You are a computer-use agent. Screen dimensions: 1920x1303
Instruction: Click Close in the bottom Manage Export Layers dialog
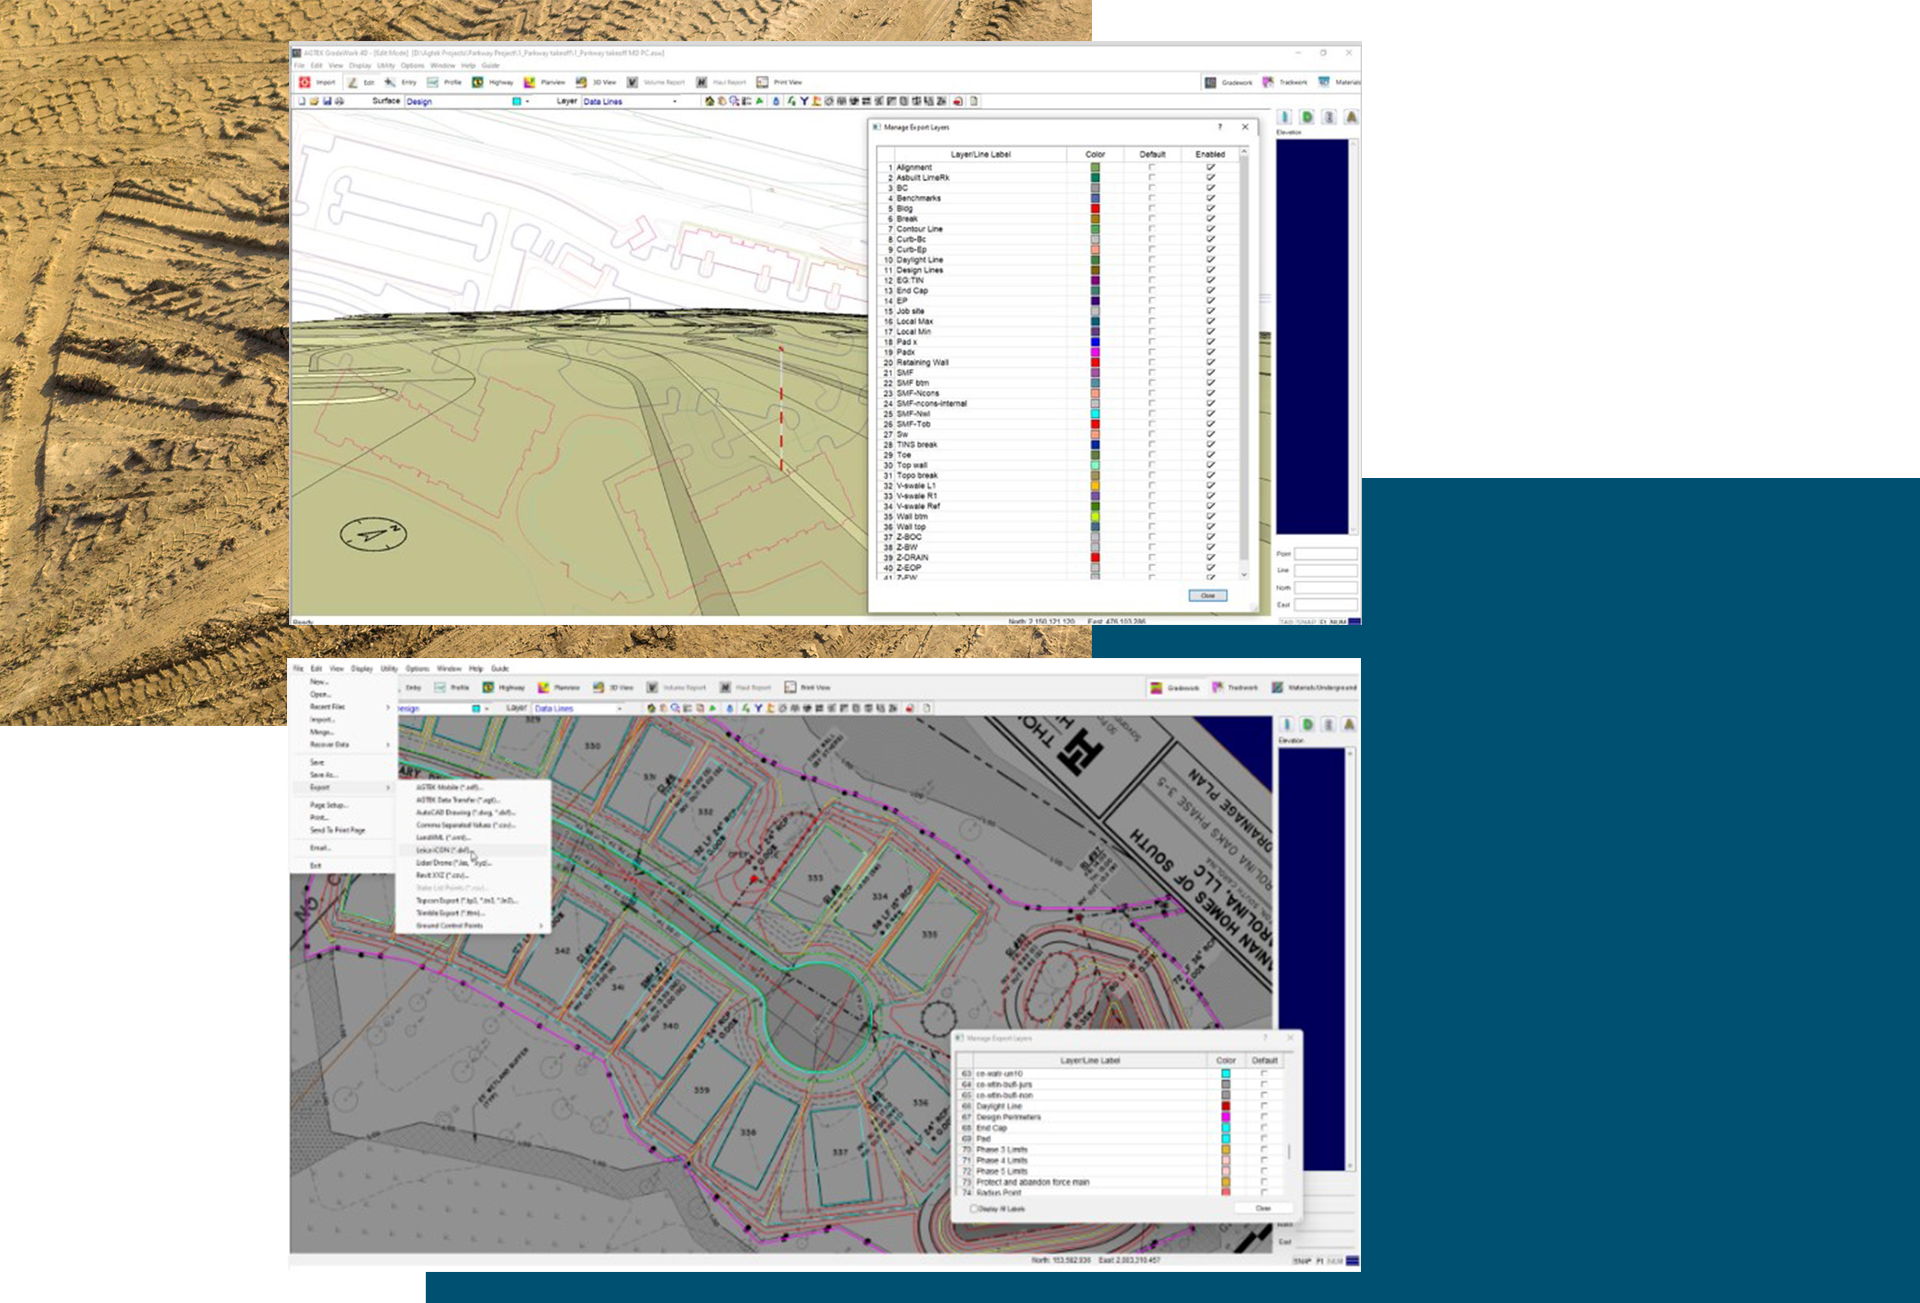[1262, 1208]
